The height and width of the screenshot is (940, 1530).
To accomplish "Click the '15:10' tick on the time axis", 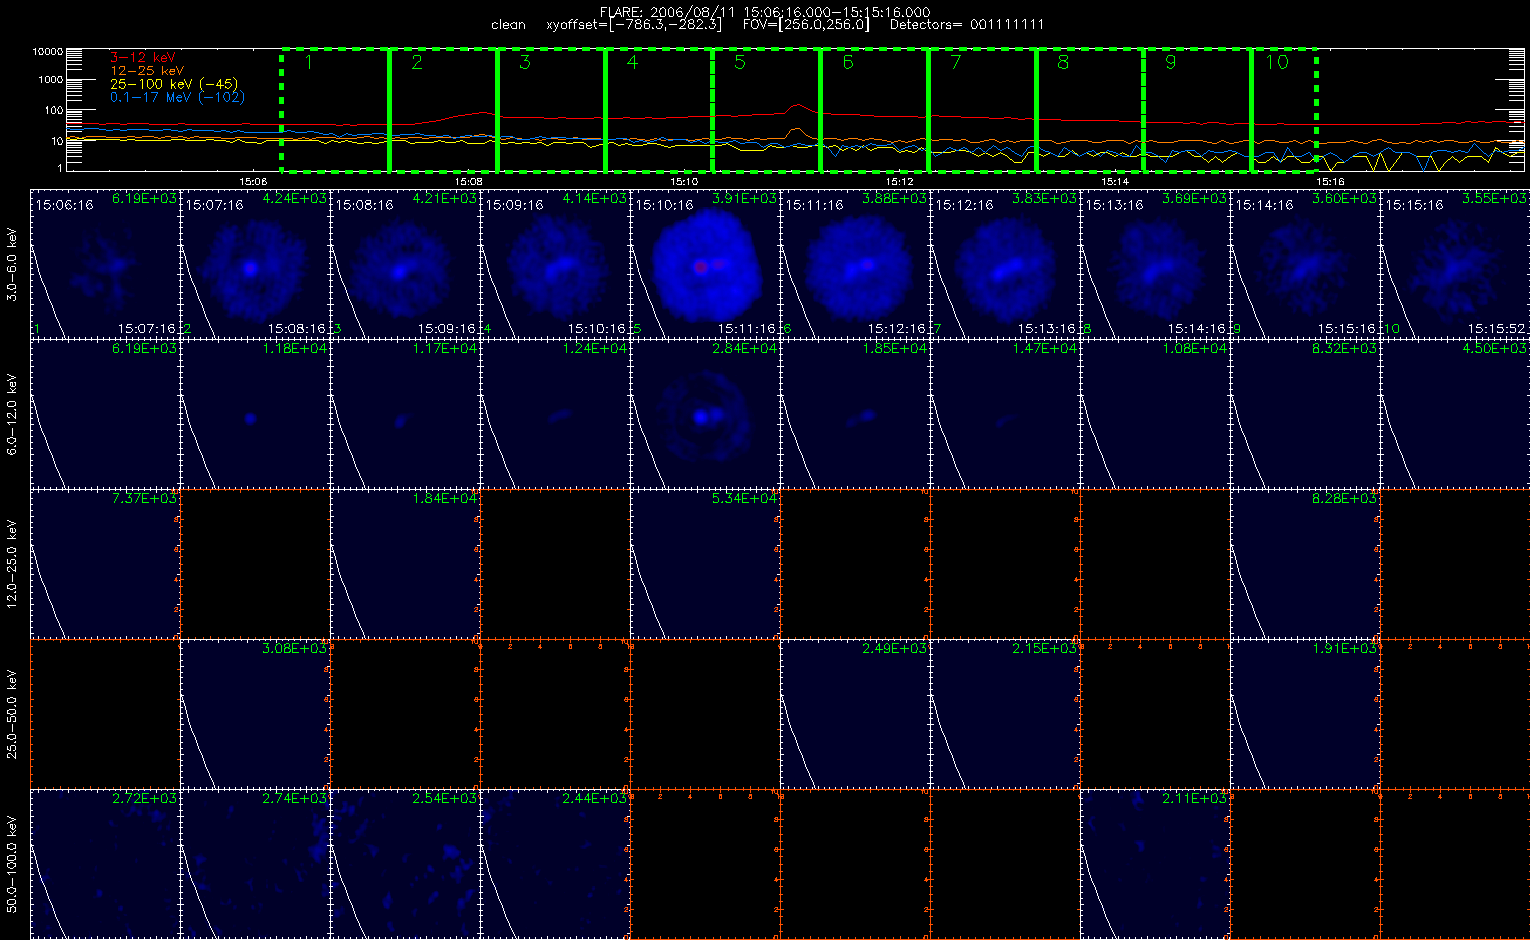I will click(x=684, y=181).
